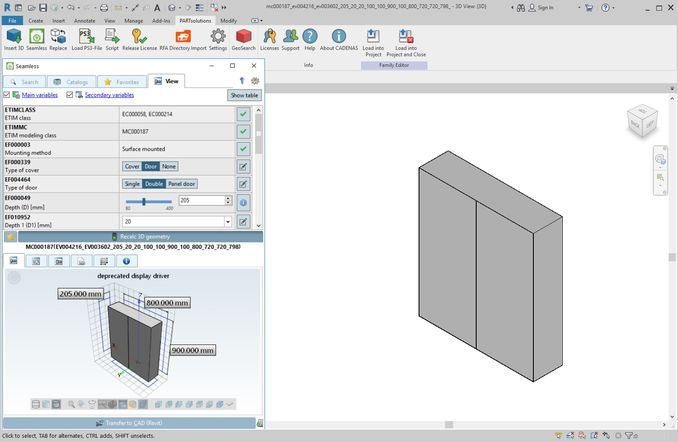The height and width of the screenshot is (442, 678).
Task: Open the Depth 1 (D1) dropdown
Action: (x=228, y=221)
